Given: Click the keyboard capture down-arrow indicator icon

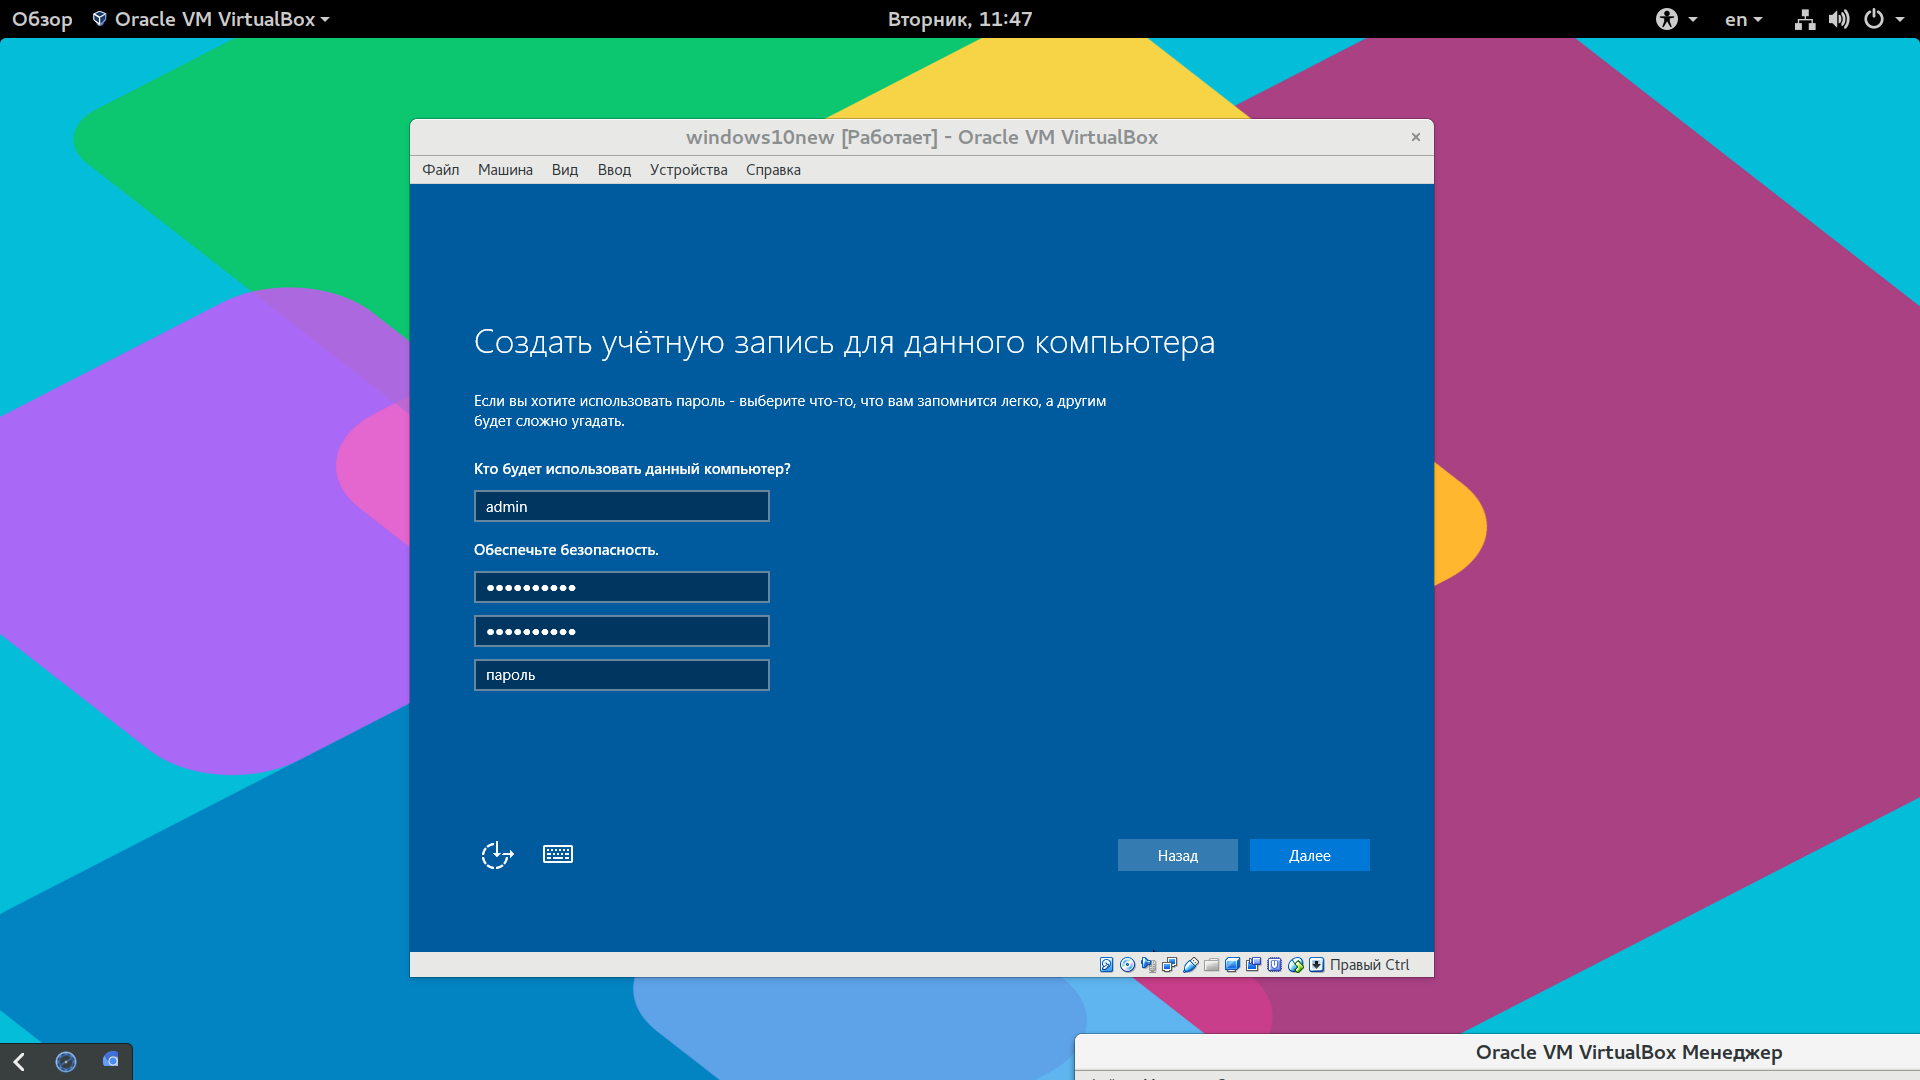Looking at the screenshot, I should (1317, 965).
